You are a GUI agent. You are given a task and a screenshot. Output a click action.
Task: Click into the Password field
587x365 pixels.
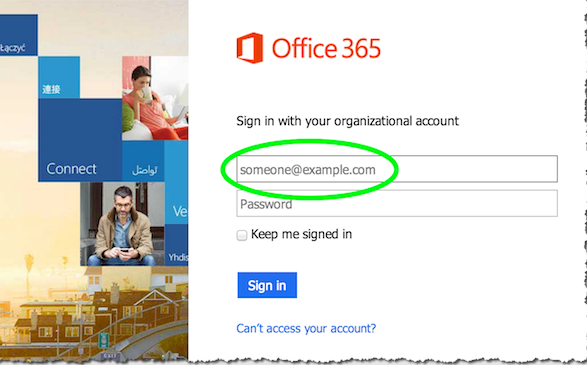point(397,203)
